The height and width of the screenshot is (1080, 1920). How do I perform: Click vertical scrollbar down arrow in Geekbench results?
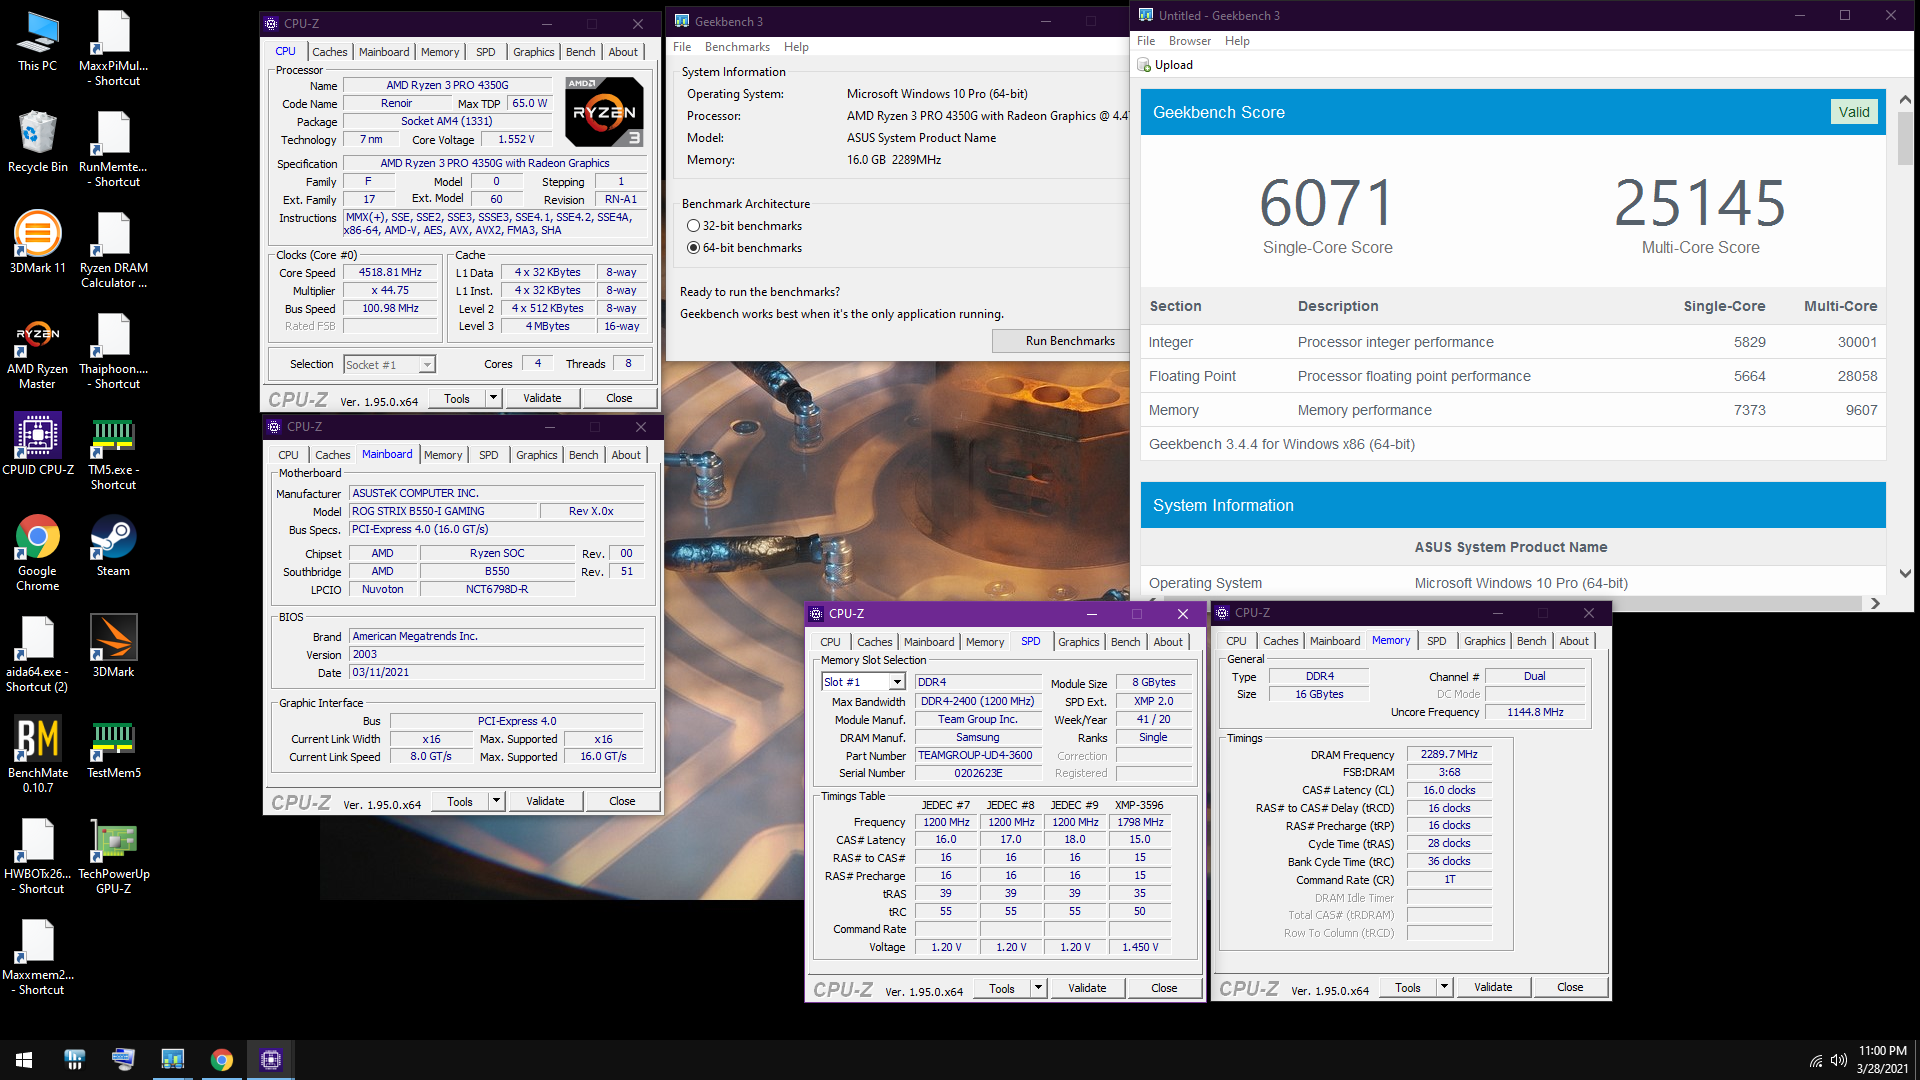tap(1905, 574)
